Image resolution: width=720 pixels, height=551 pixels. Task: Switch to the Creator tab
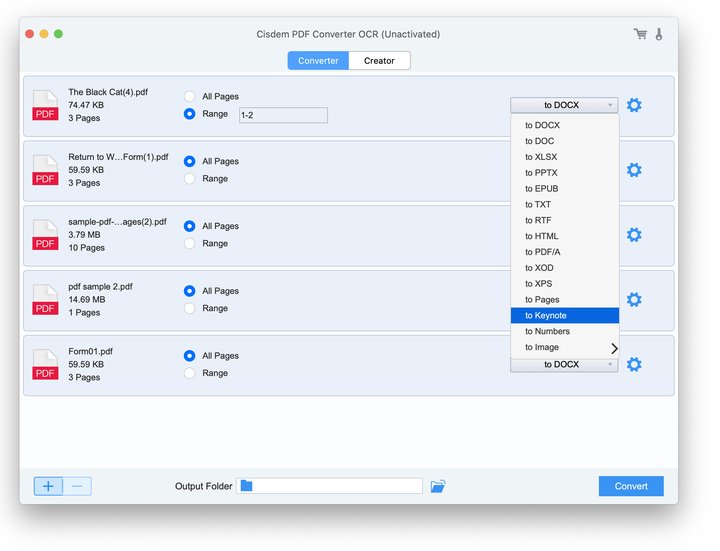click(x=379, y=61)
